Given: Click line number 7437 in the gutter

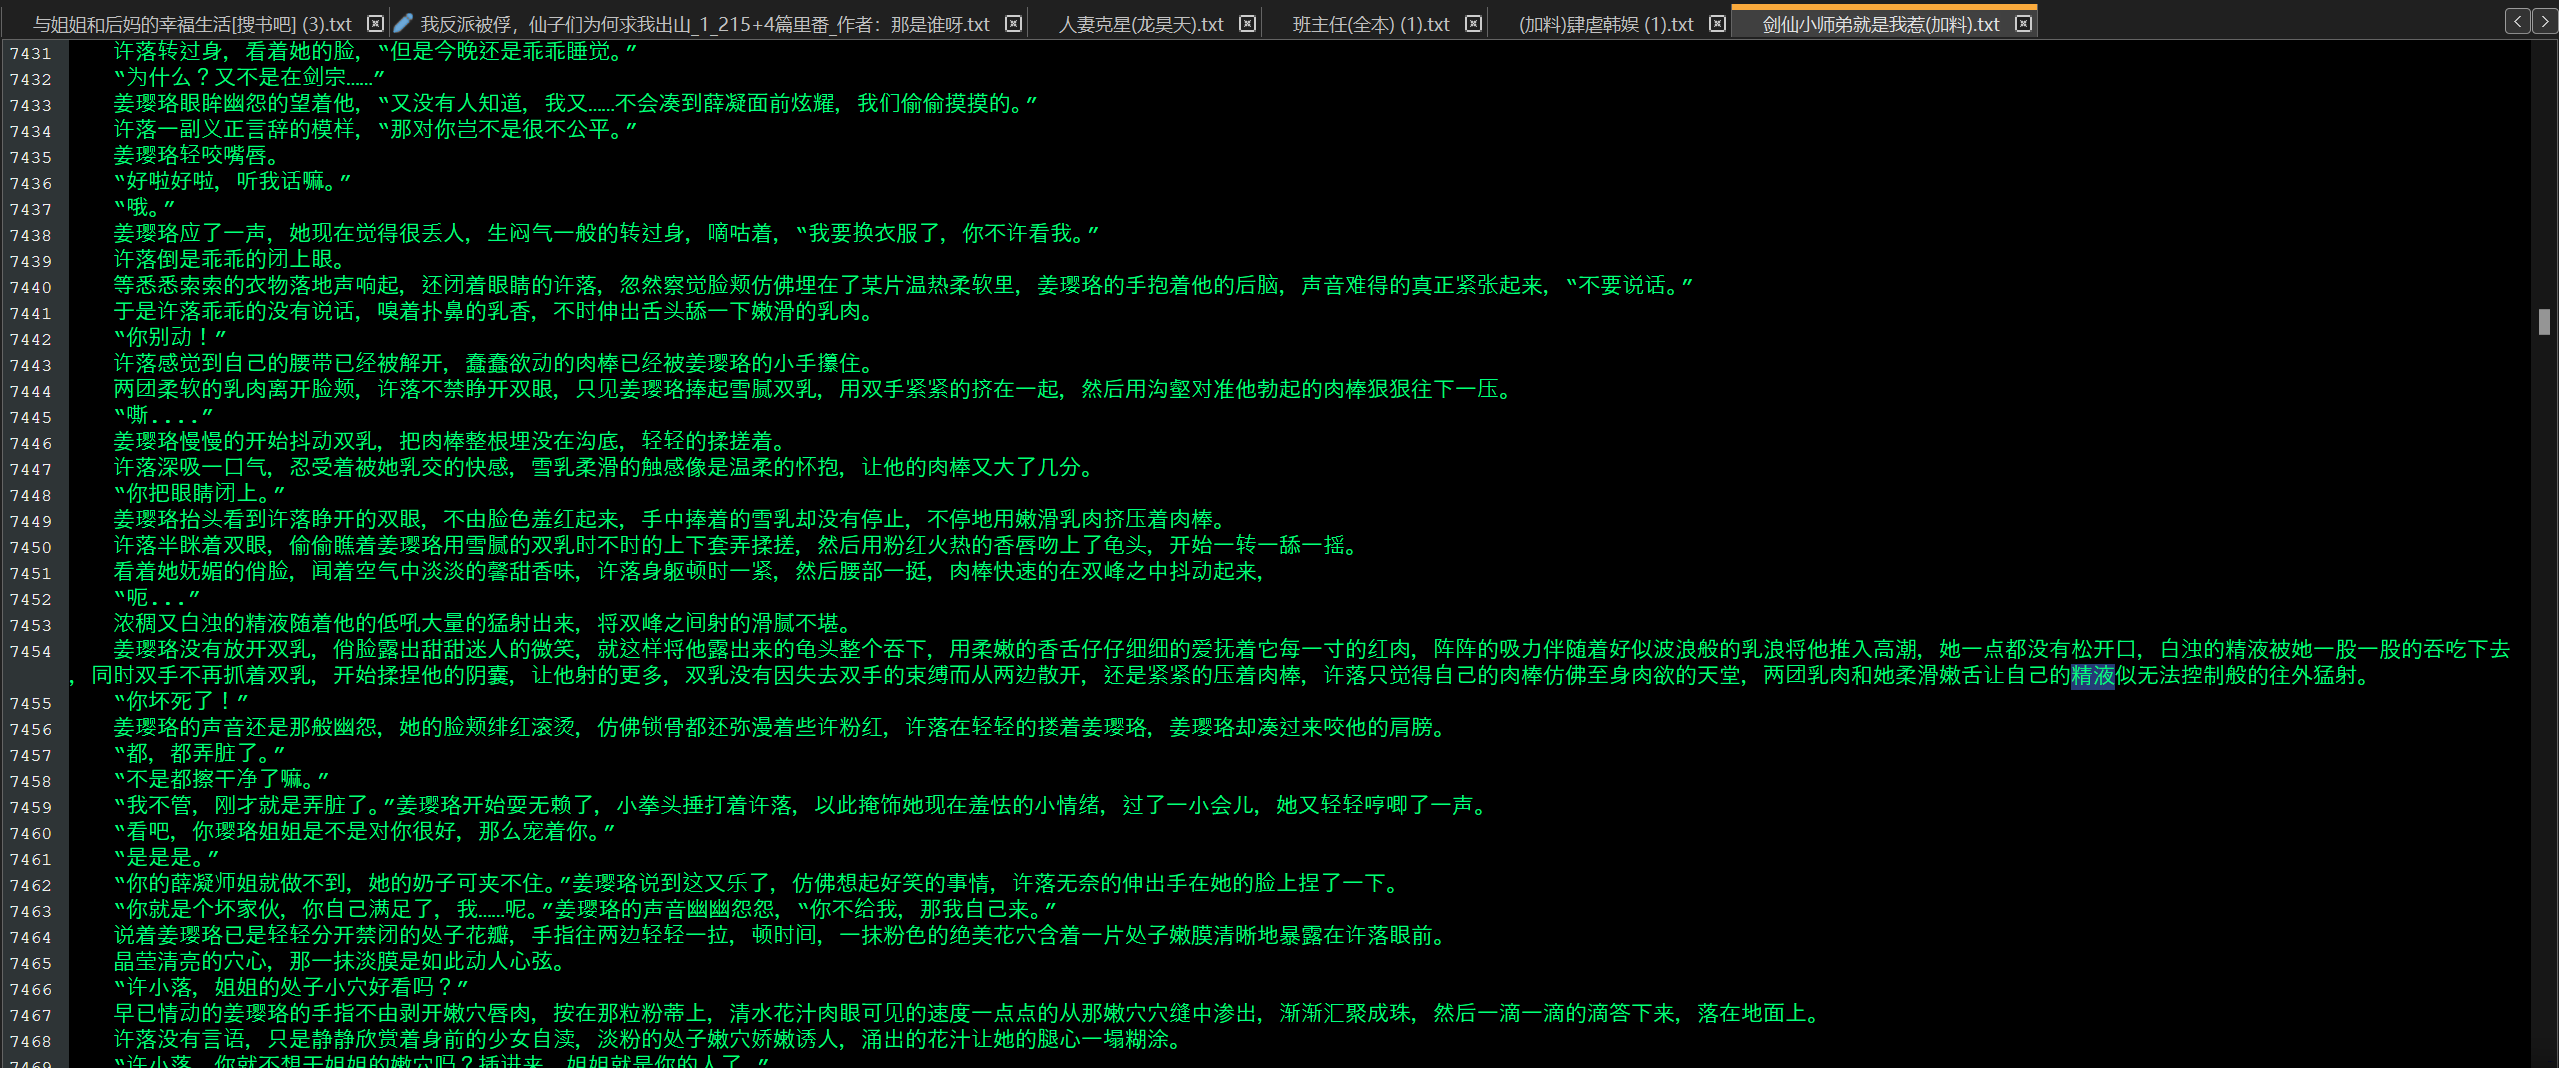Looking at the screenshot, I should click(x=30, y=209).
